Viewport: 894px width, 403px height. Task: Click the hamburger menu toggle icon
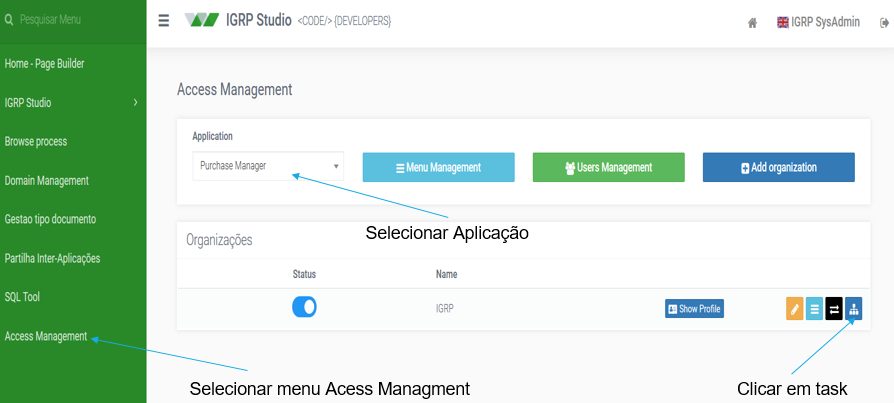point(164,21)
